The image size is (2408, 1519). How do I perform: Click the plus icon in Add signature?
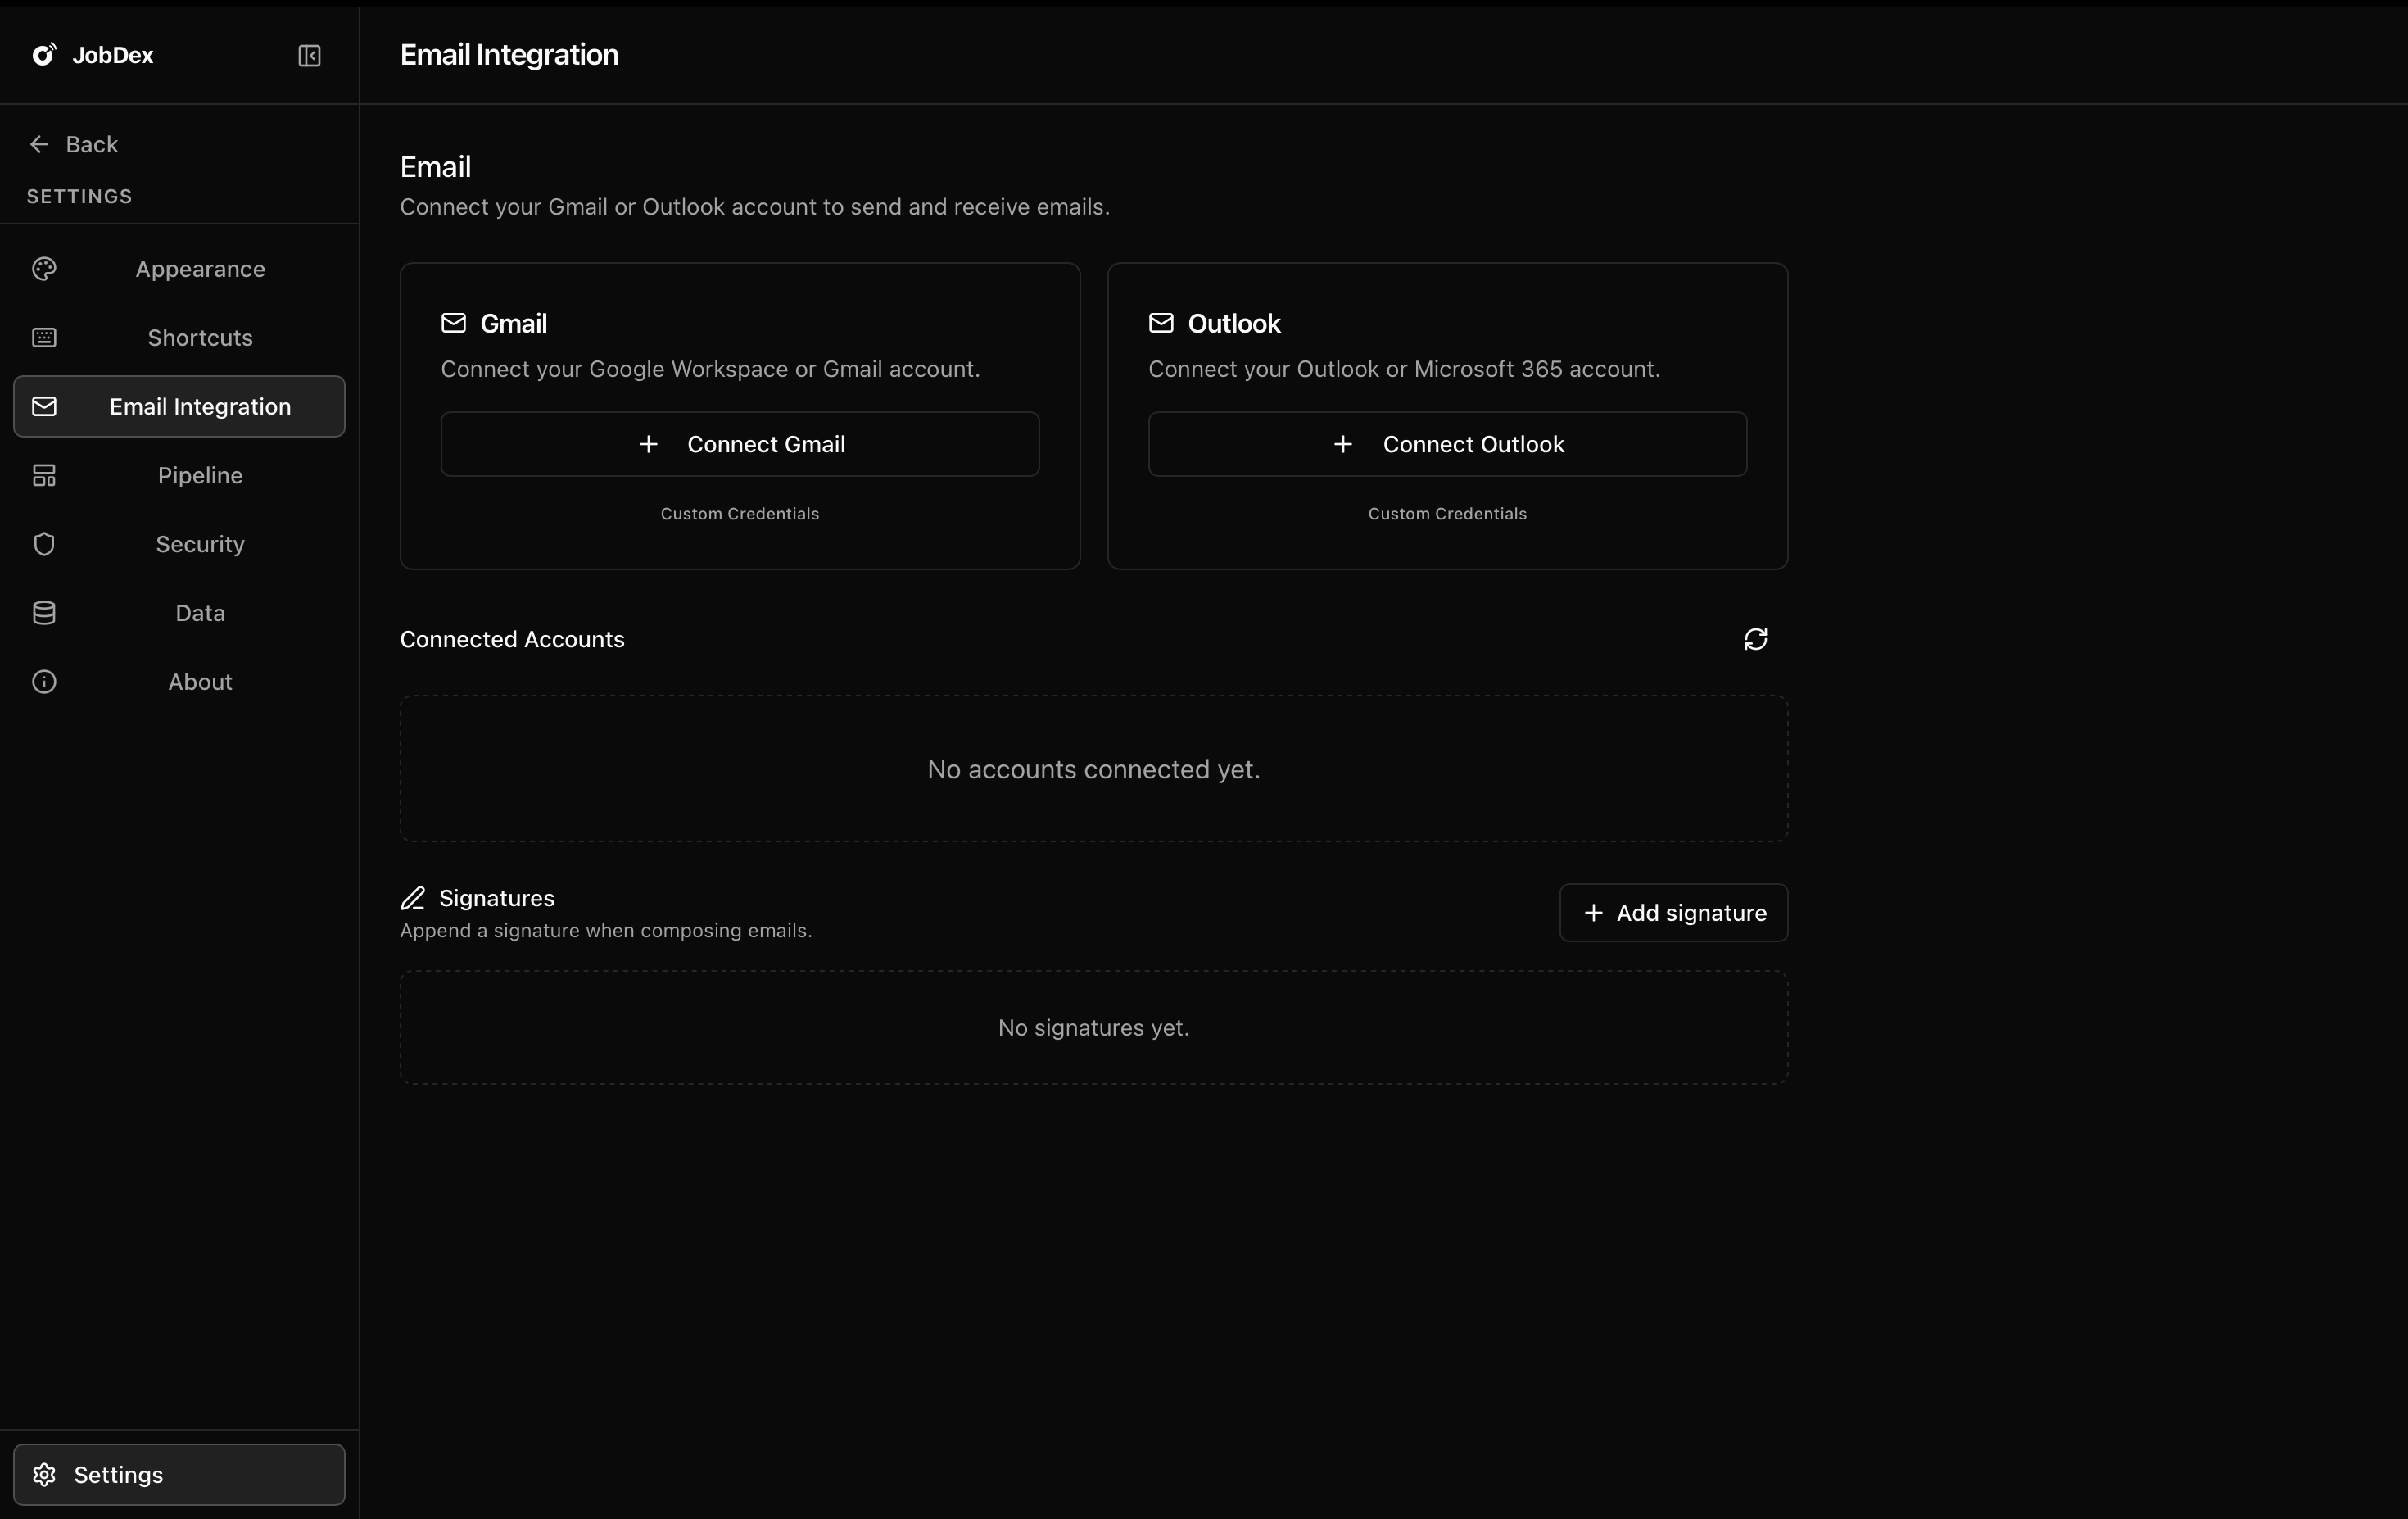[x=1594, y=913]
